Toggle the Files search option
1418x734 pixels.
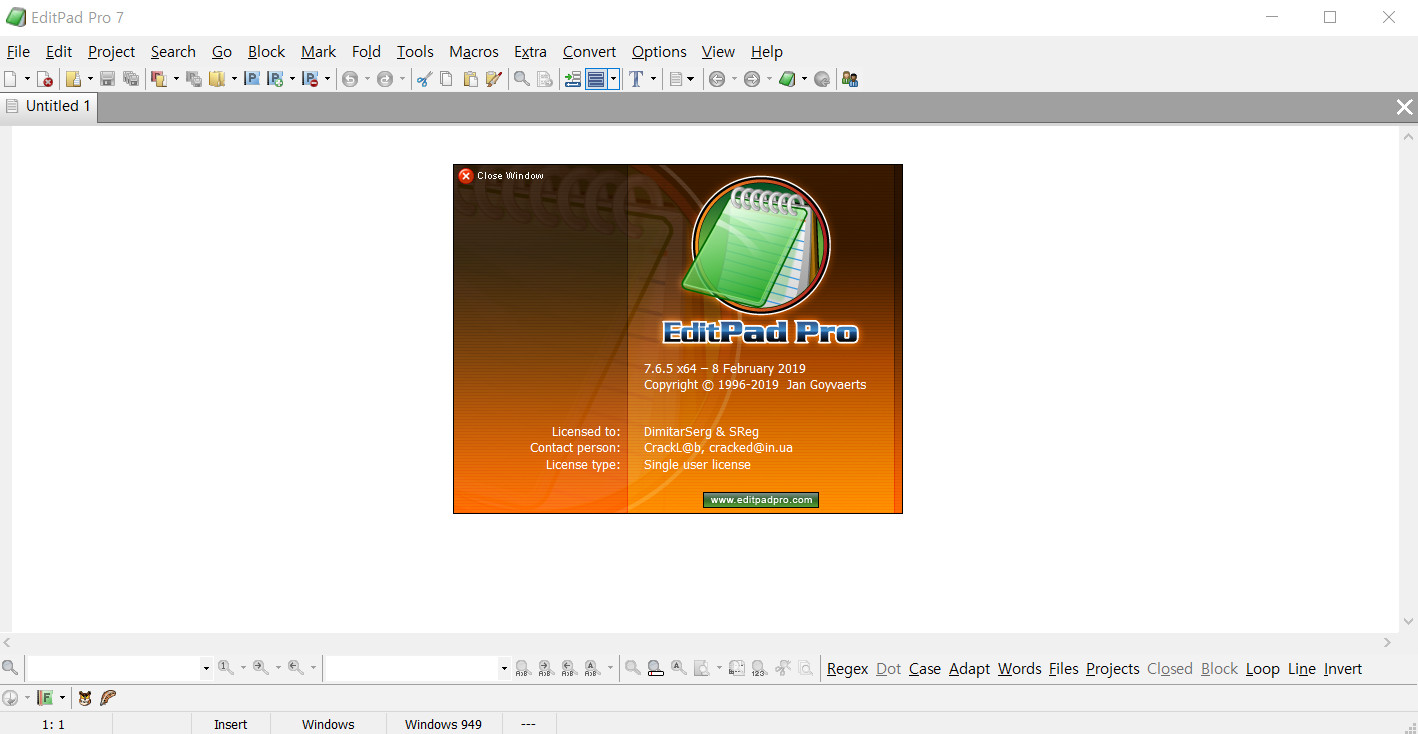click(1064, 669)
